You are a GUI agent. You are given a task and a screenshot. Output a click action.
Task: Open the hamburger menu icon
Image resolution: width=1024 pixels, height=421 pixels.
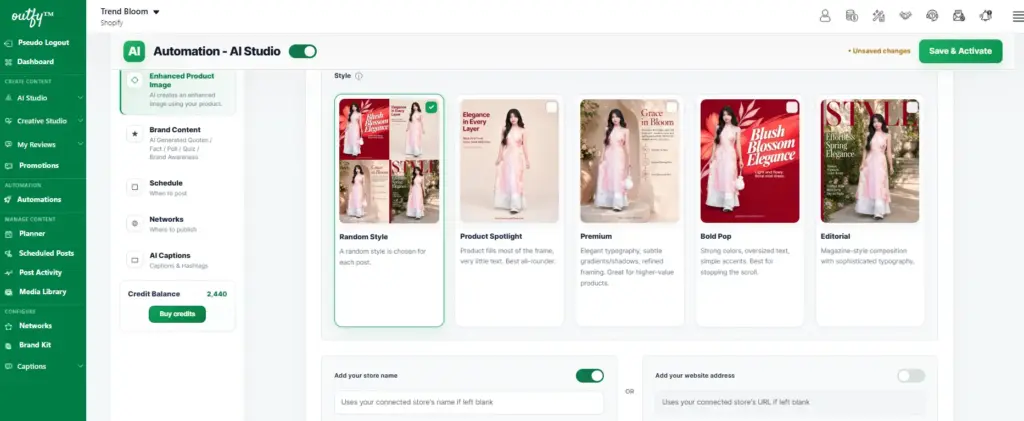[x=1017, y=16]
